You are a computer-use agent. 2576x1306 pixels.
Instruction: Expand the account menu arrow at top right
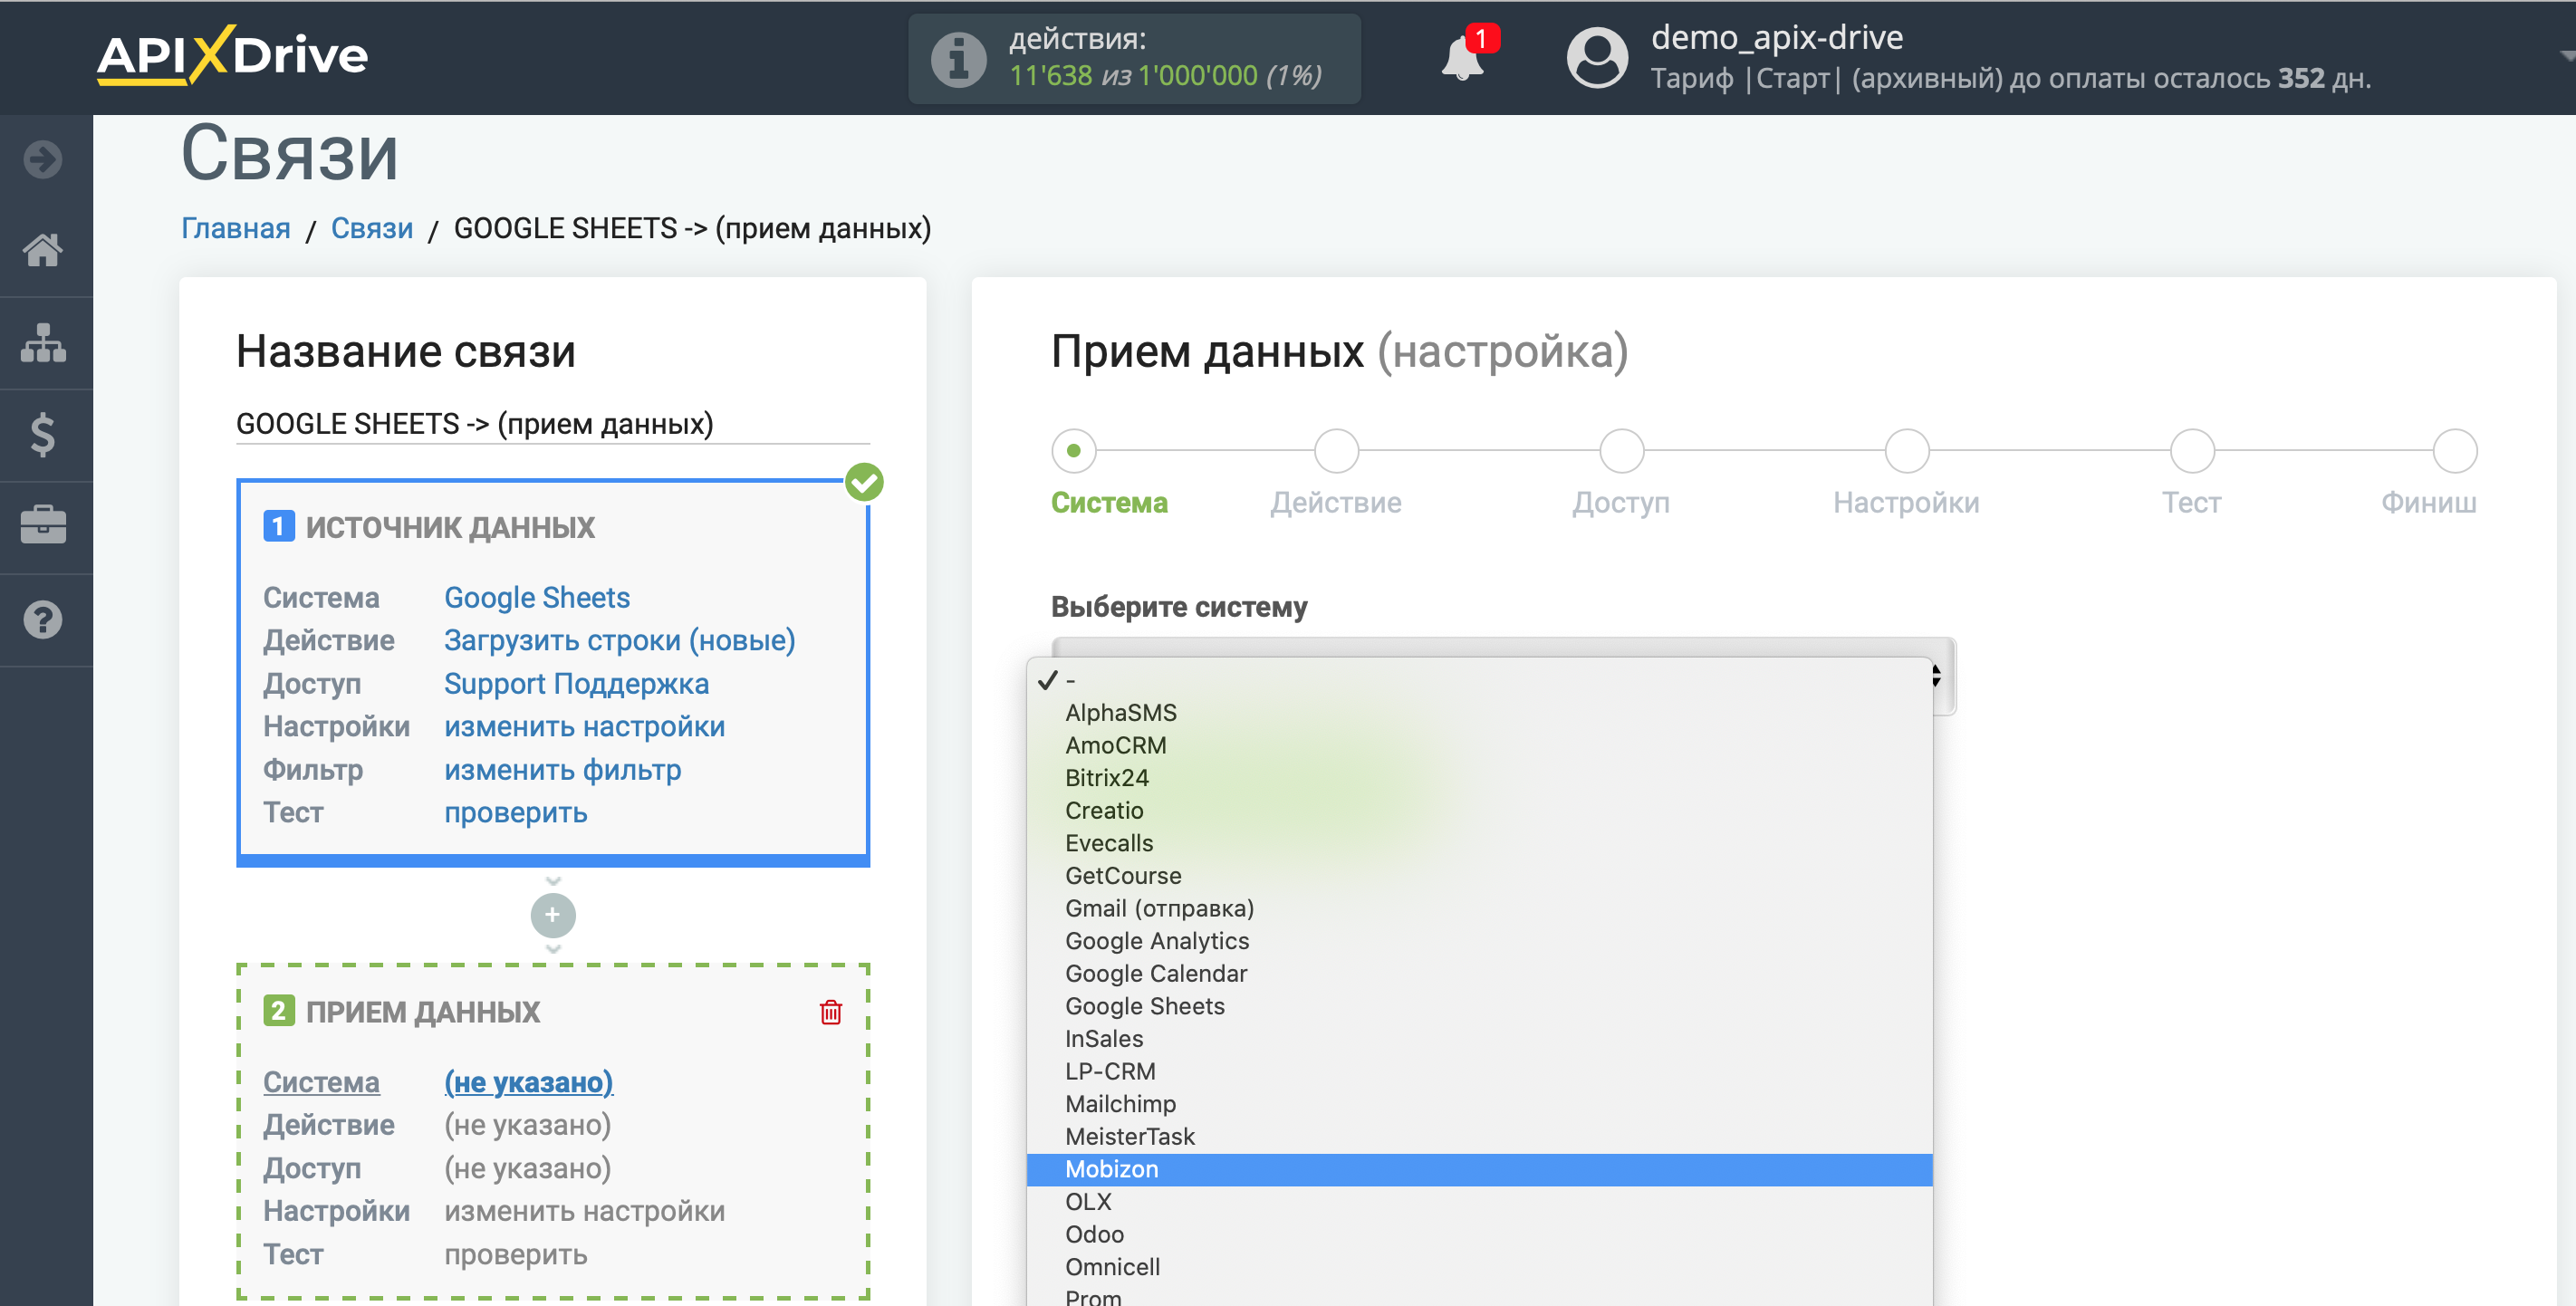pos(2565,56)
